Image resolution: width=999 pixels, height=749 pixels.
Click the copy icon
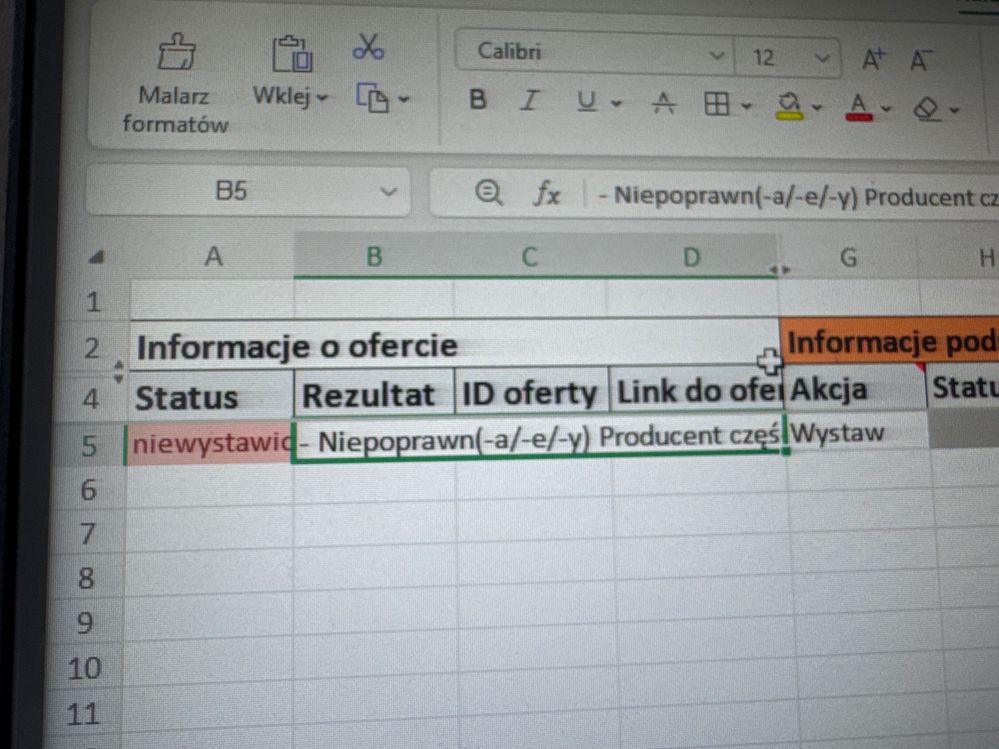(x=372, y=98)
